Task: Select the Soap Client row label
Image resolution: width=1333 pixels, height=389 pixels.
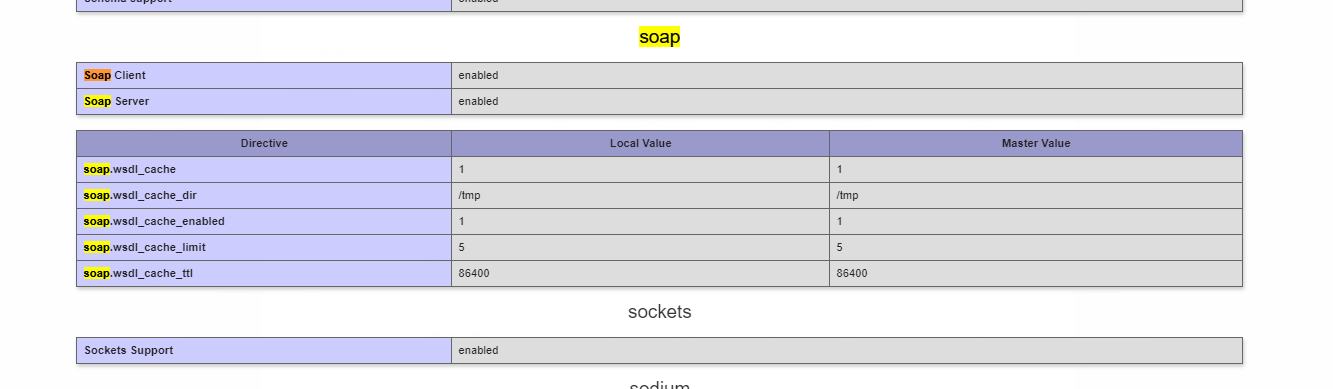Action: pos(115,76)
